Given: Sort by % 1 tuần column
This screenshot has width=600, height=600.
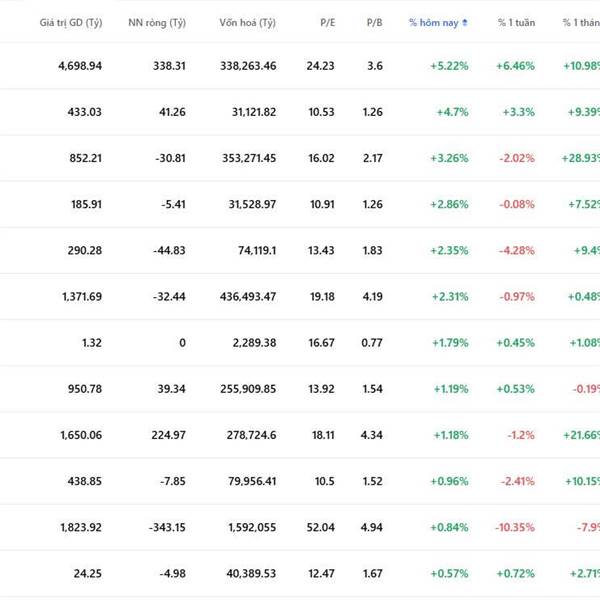Looking at the screenshot, I should [516, 22].
